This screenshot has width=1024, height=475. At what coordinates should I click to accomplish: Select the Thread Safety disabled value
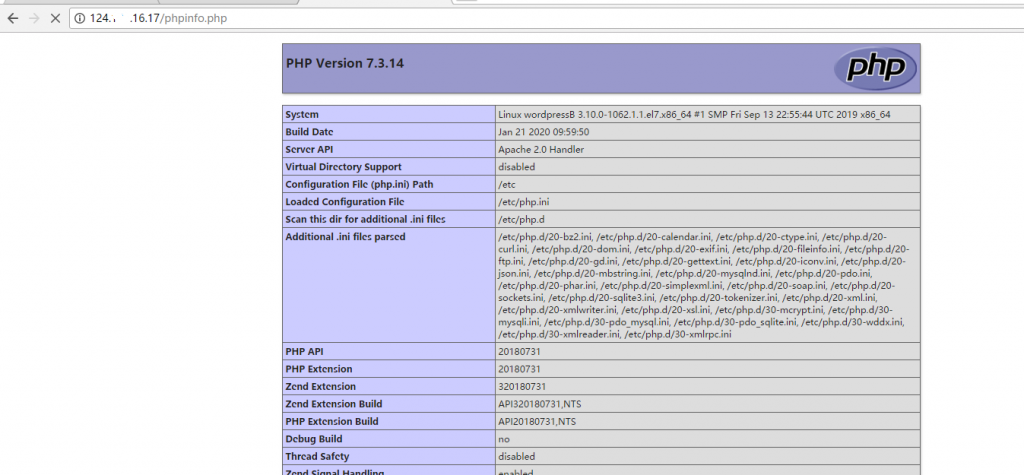[517, 457]
